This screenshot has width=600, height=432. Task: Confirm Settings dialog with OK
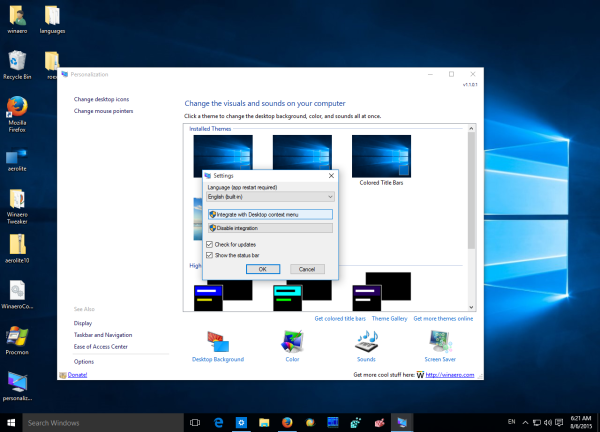[263, 269]
